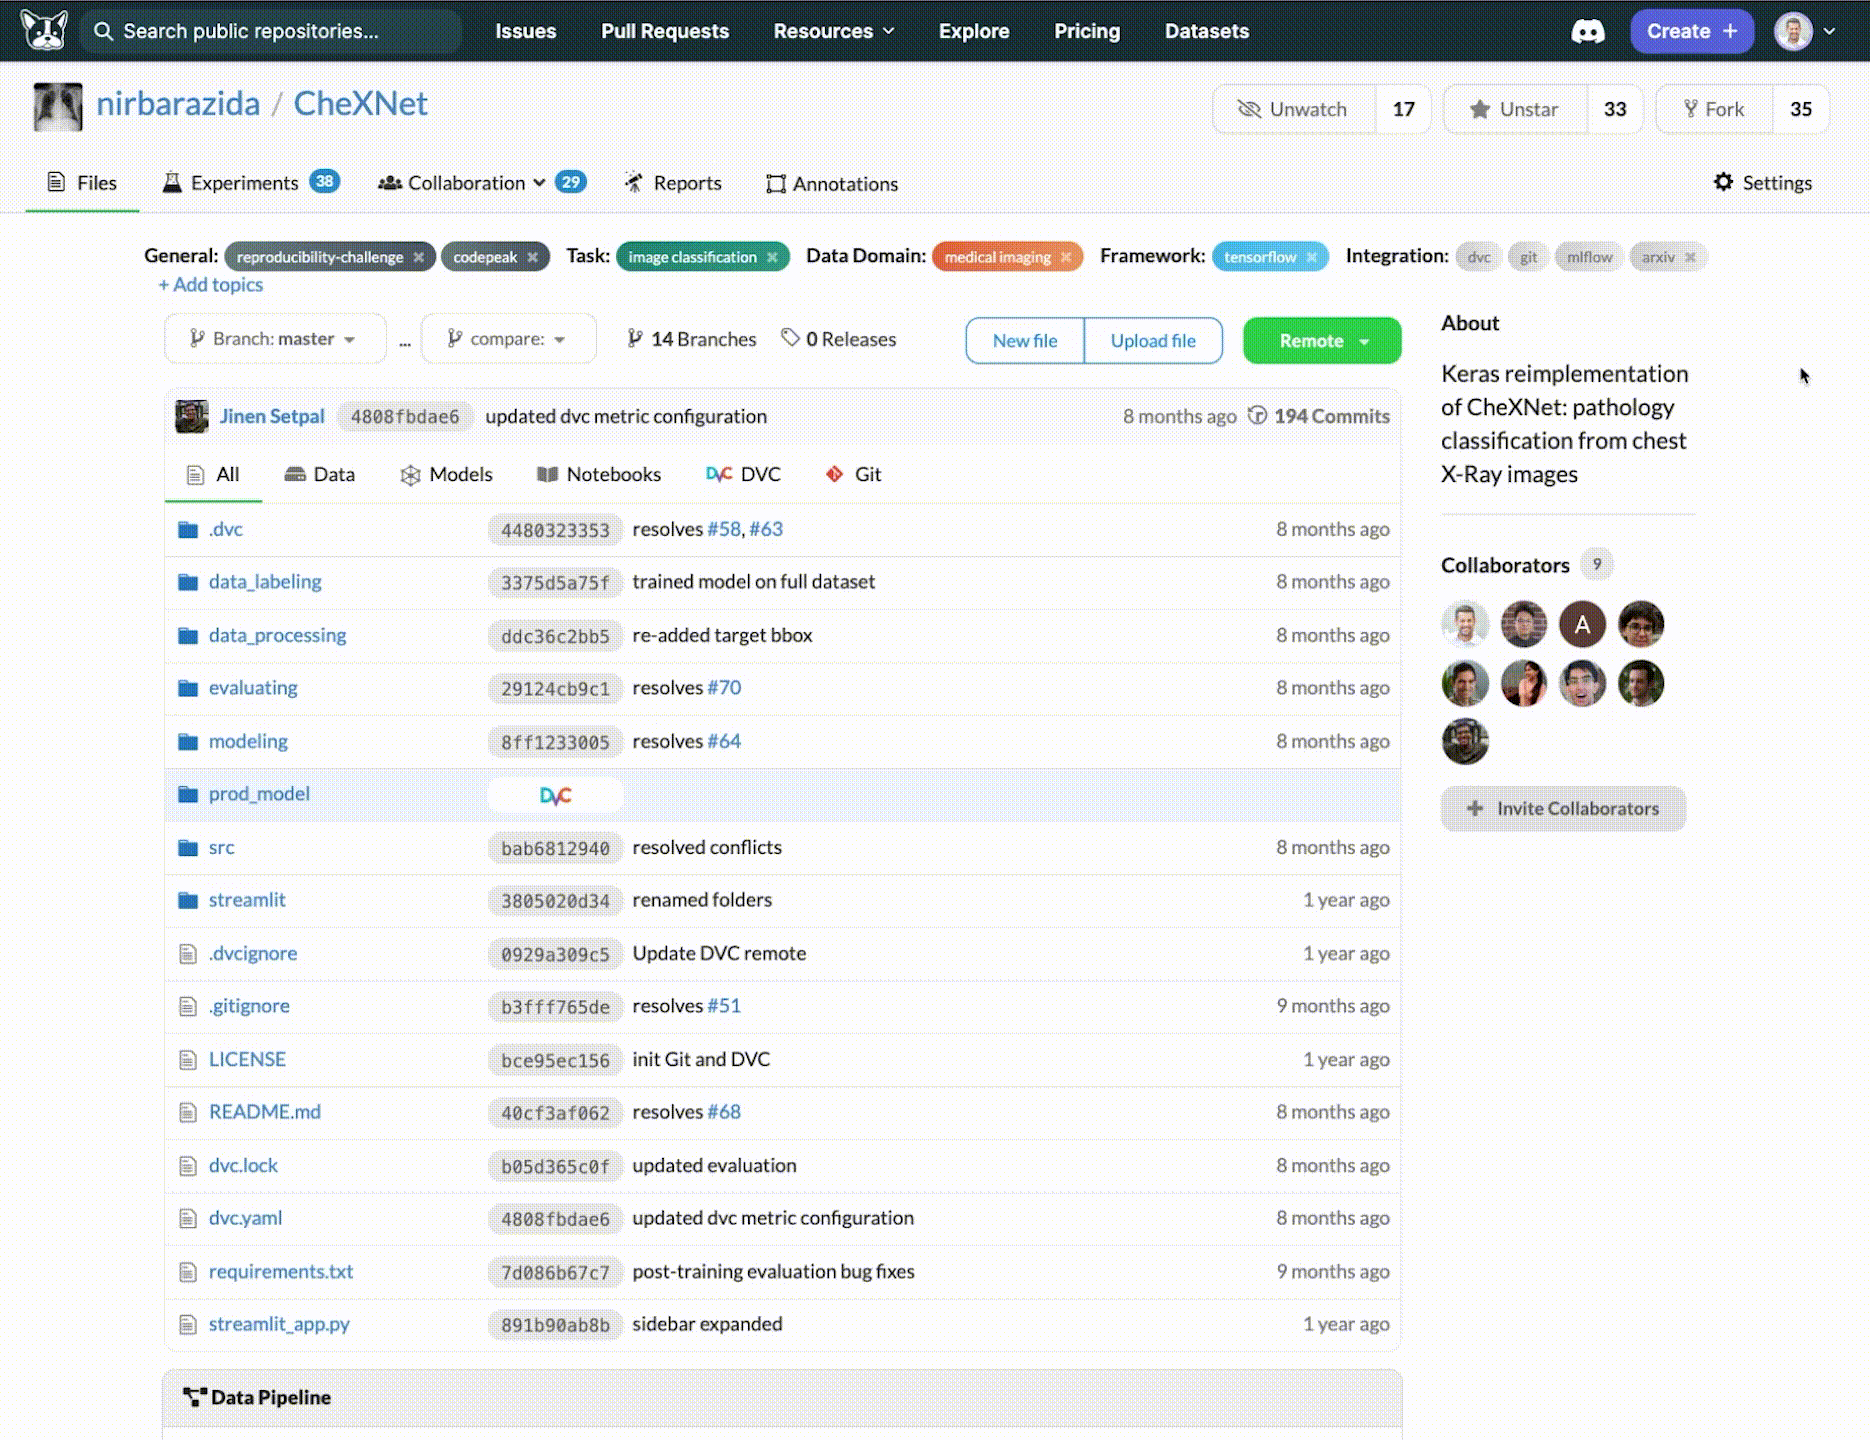This screenshot has height=1440, width=1870.
Task: Expand the Resources menu
Action: tap(834, 31)
